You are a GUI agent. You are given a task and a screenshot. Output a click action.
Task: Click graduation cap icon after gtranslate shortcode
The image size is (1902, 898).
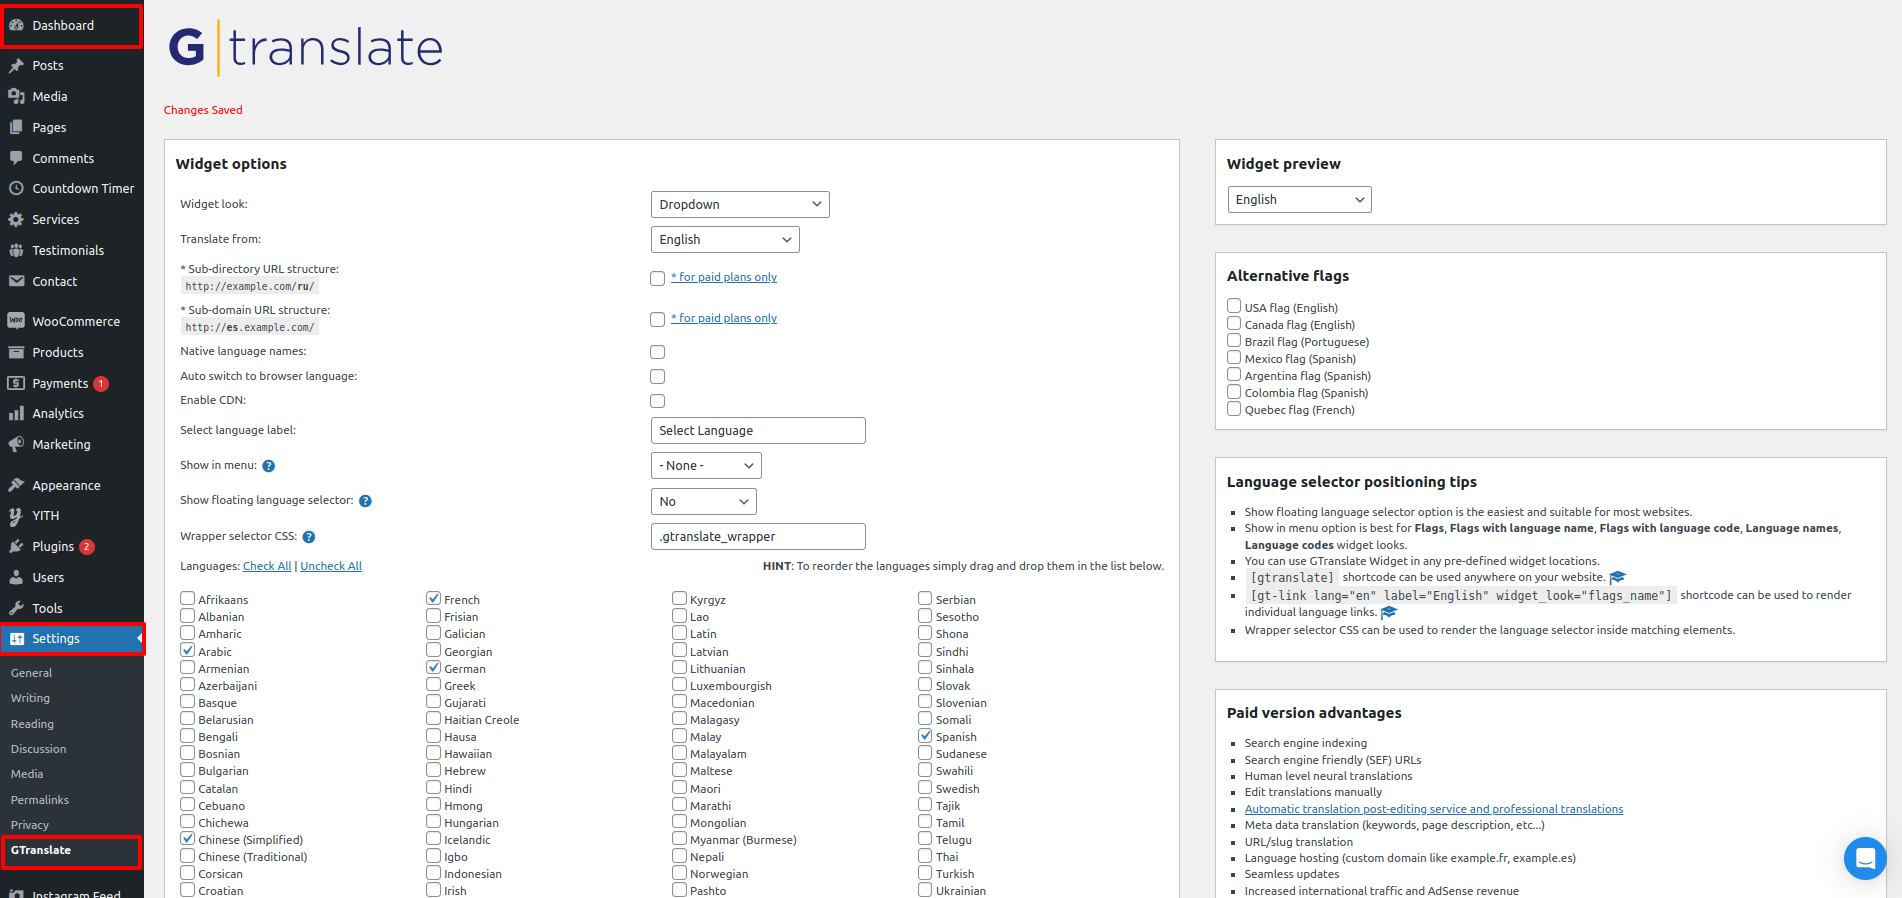tap(1618, 577)
